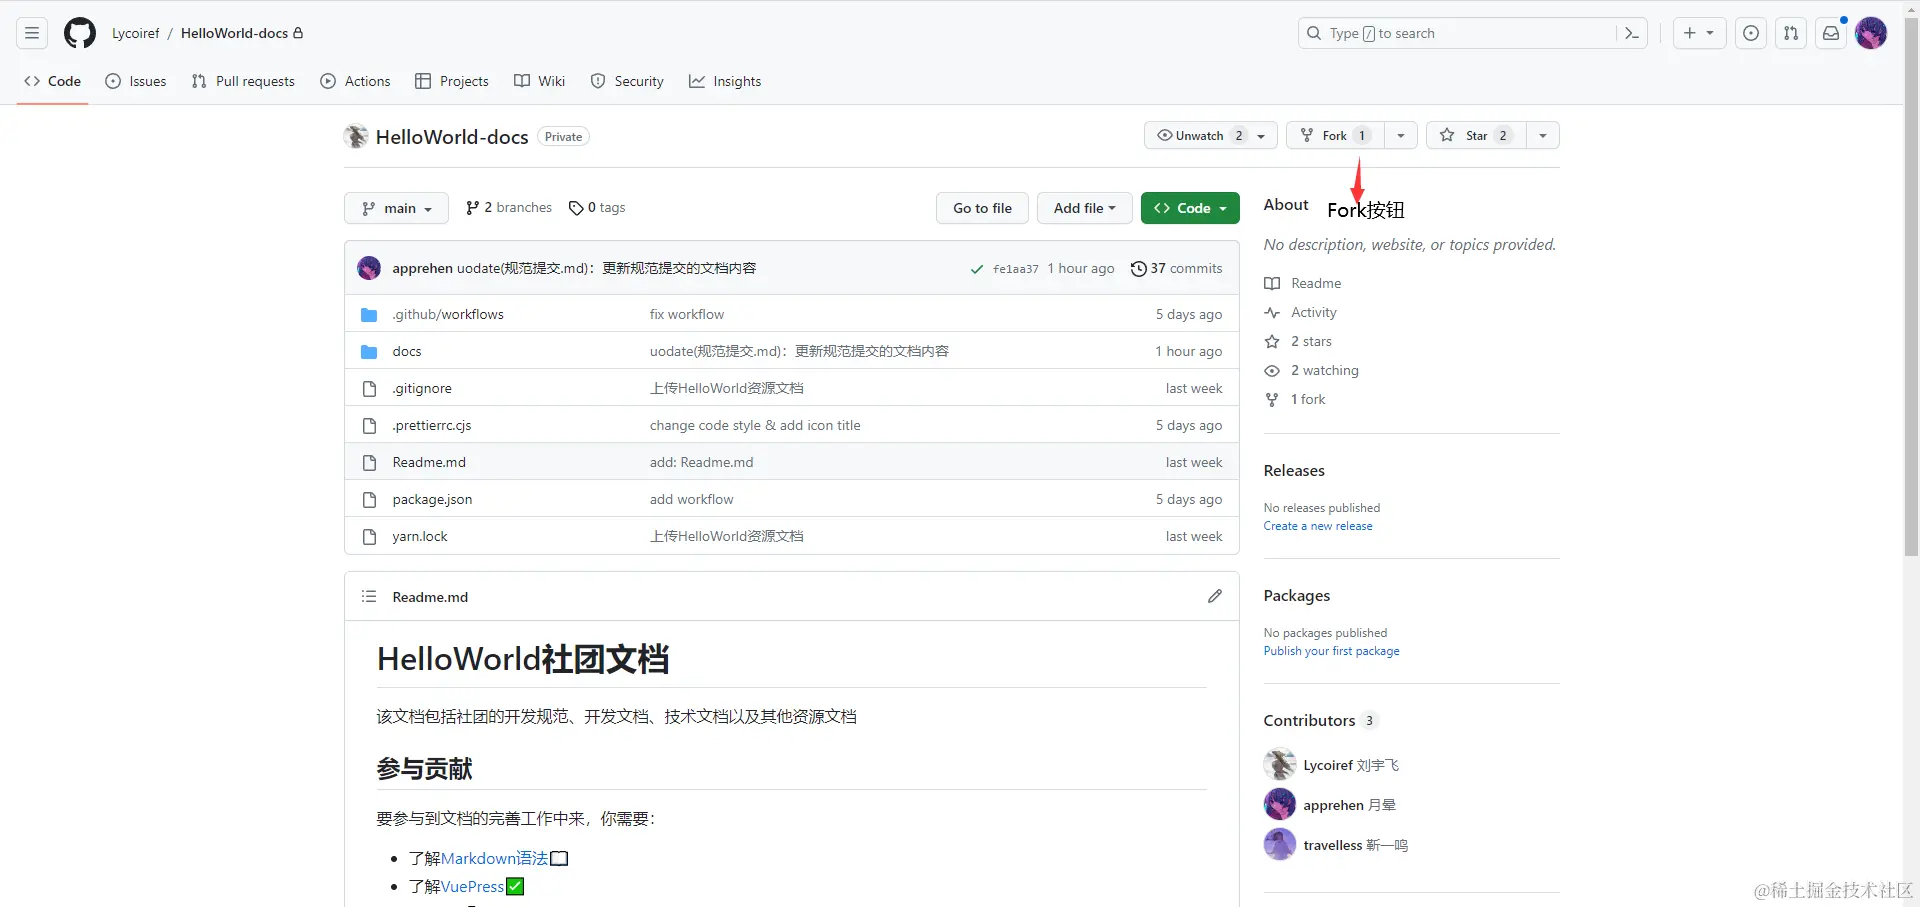Image resolution: width=1920 pixels, height=907 pixels.
Task: Open the create new plus dropdown
Action: (1699, 33)
